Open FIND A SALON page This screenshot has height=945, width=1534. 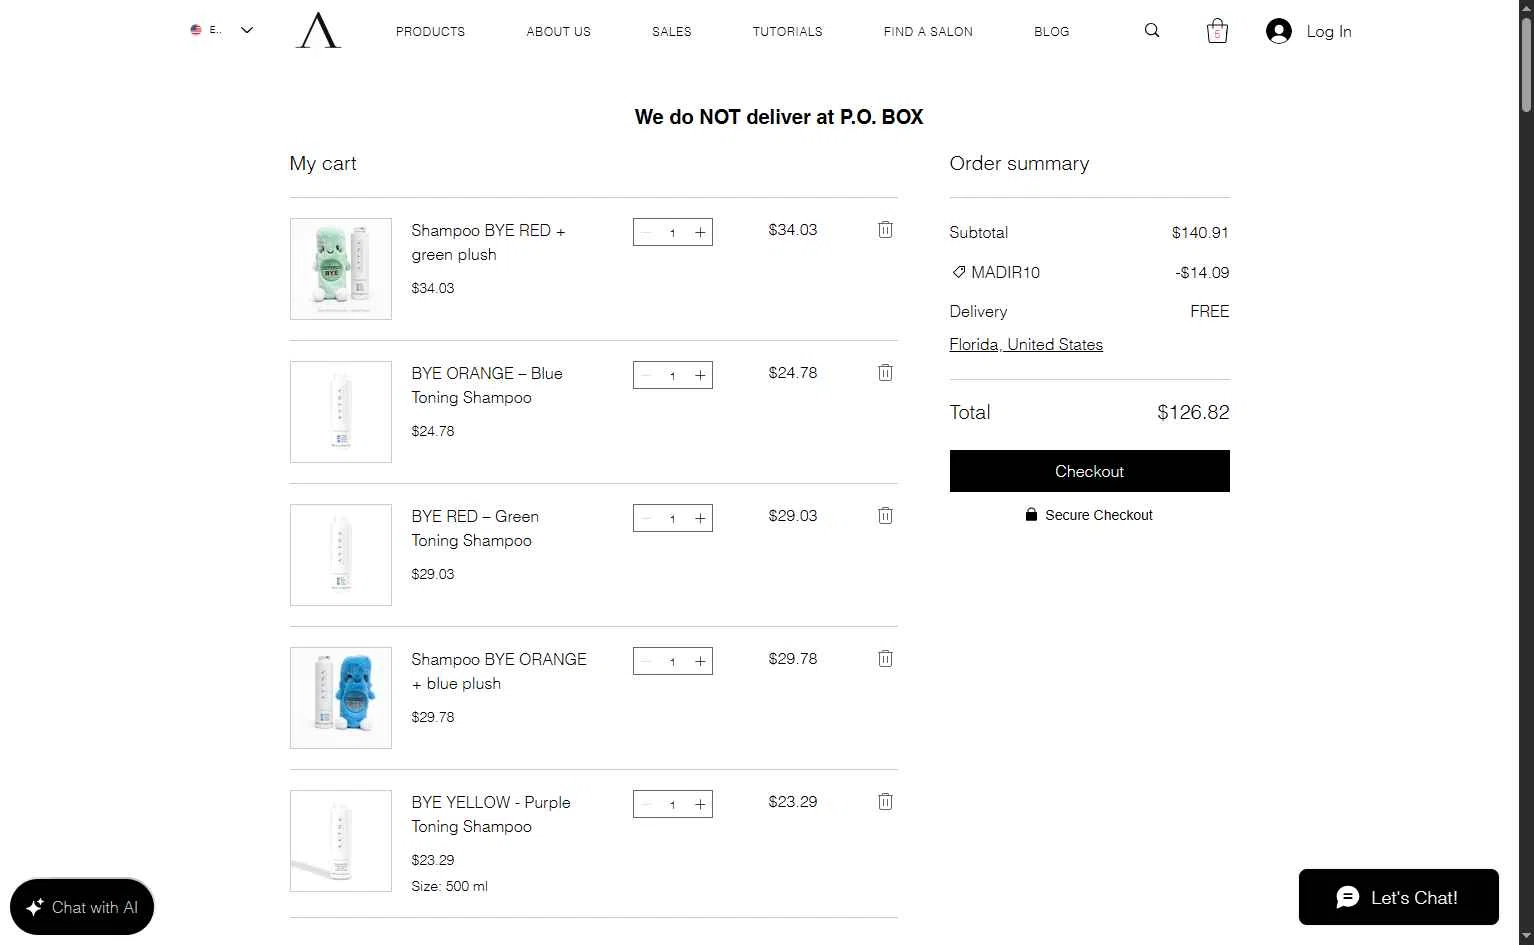(x=928, y=31)
